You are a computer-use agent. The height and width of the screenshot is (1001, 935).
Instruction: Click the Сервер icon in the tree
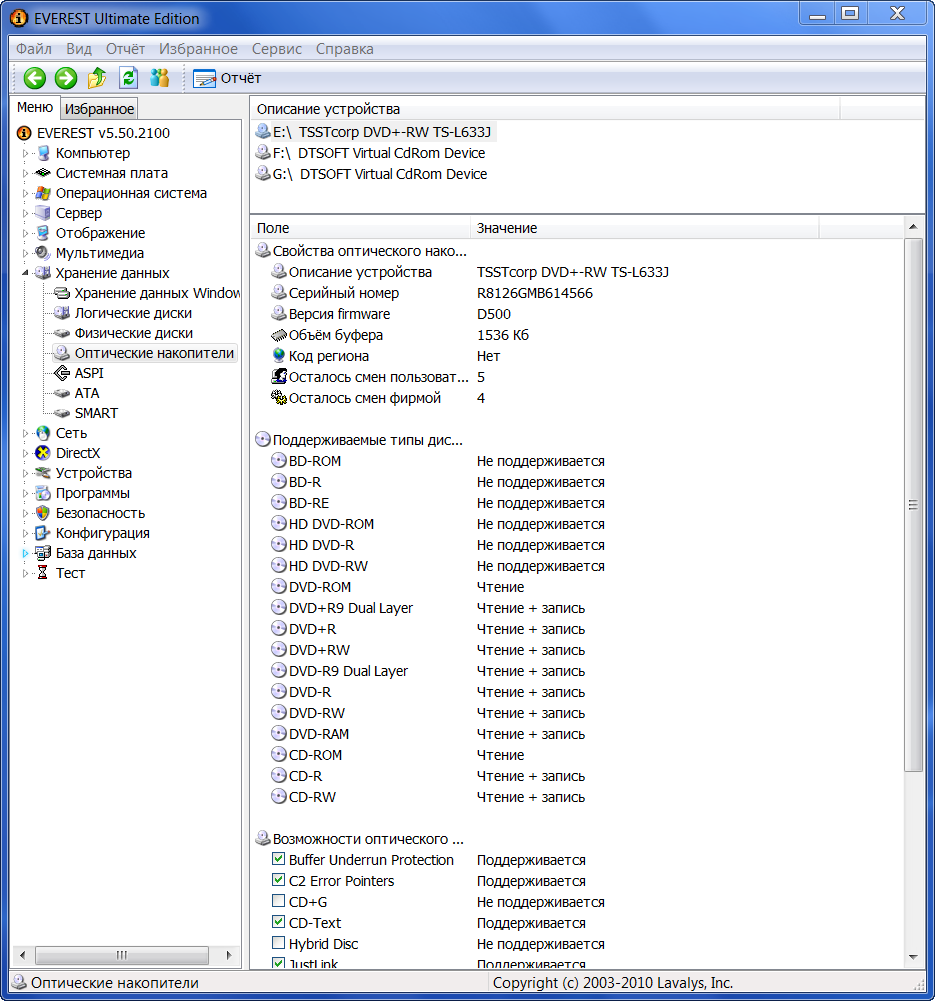[43, 213]
